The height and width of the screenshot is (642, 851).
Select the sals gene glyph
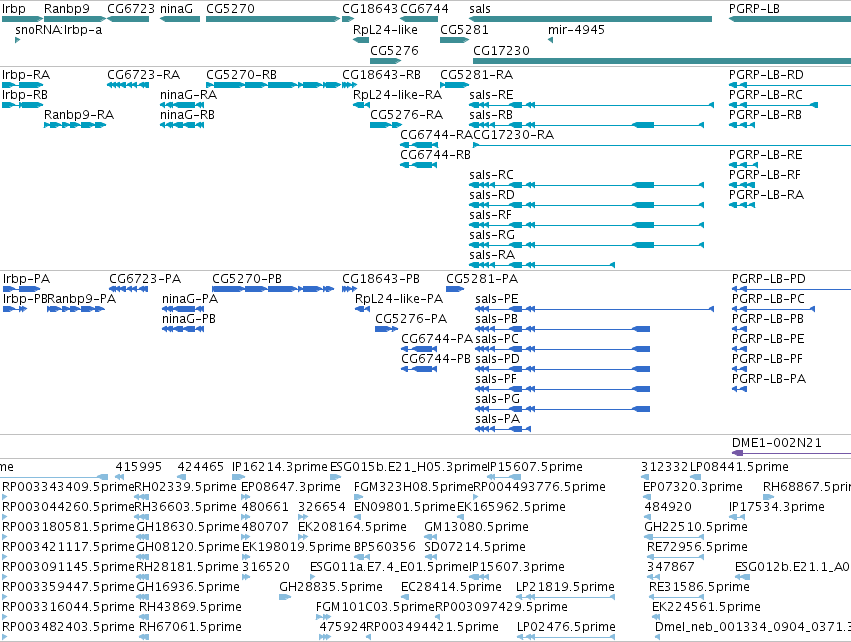590,19
